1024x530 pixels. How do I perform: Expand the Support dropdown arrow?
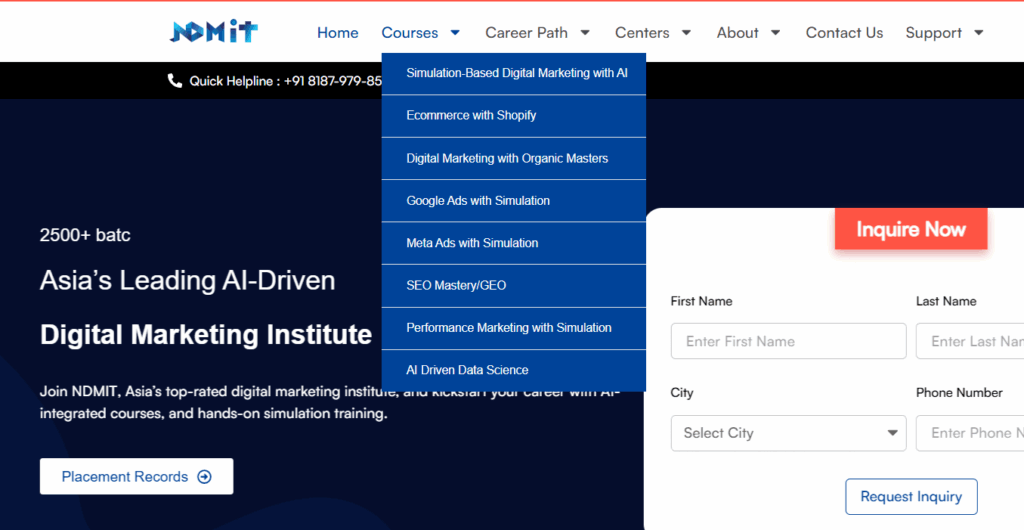(x=978, y=33)
